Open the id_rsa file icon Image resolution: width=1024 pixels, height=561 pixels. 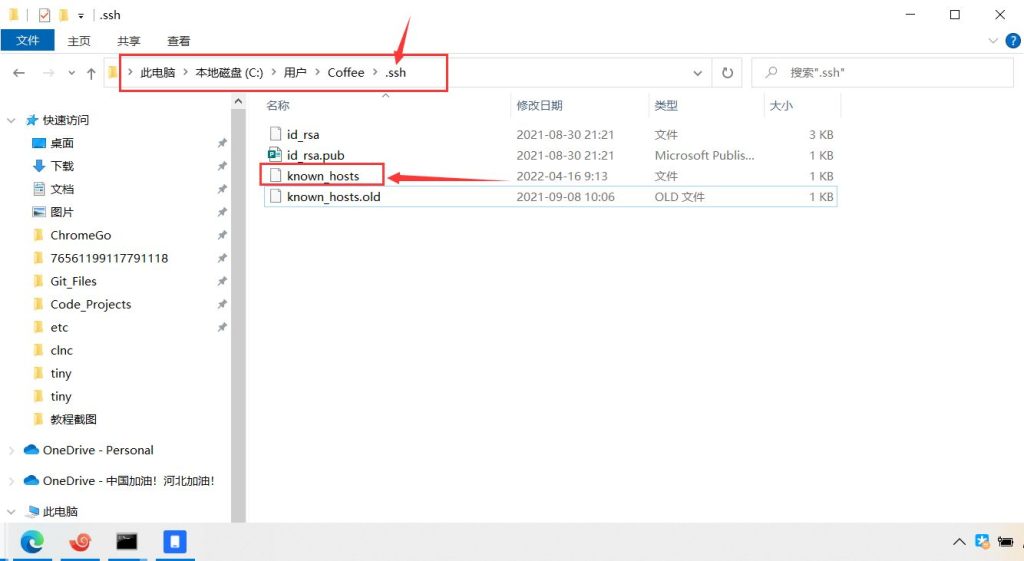(x=275, y=134)
